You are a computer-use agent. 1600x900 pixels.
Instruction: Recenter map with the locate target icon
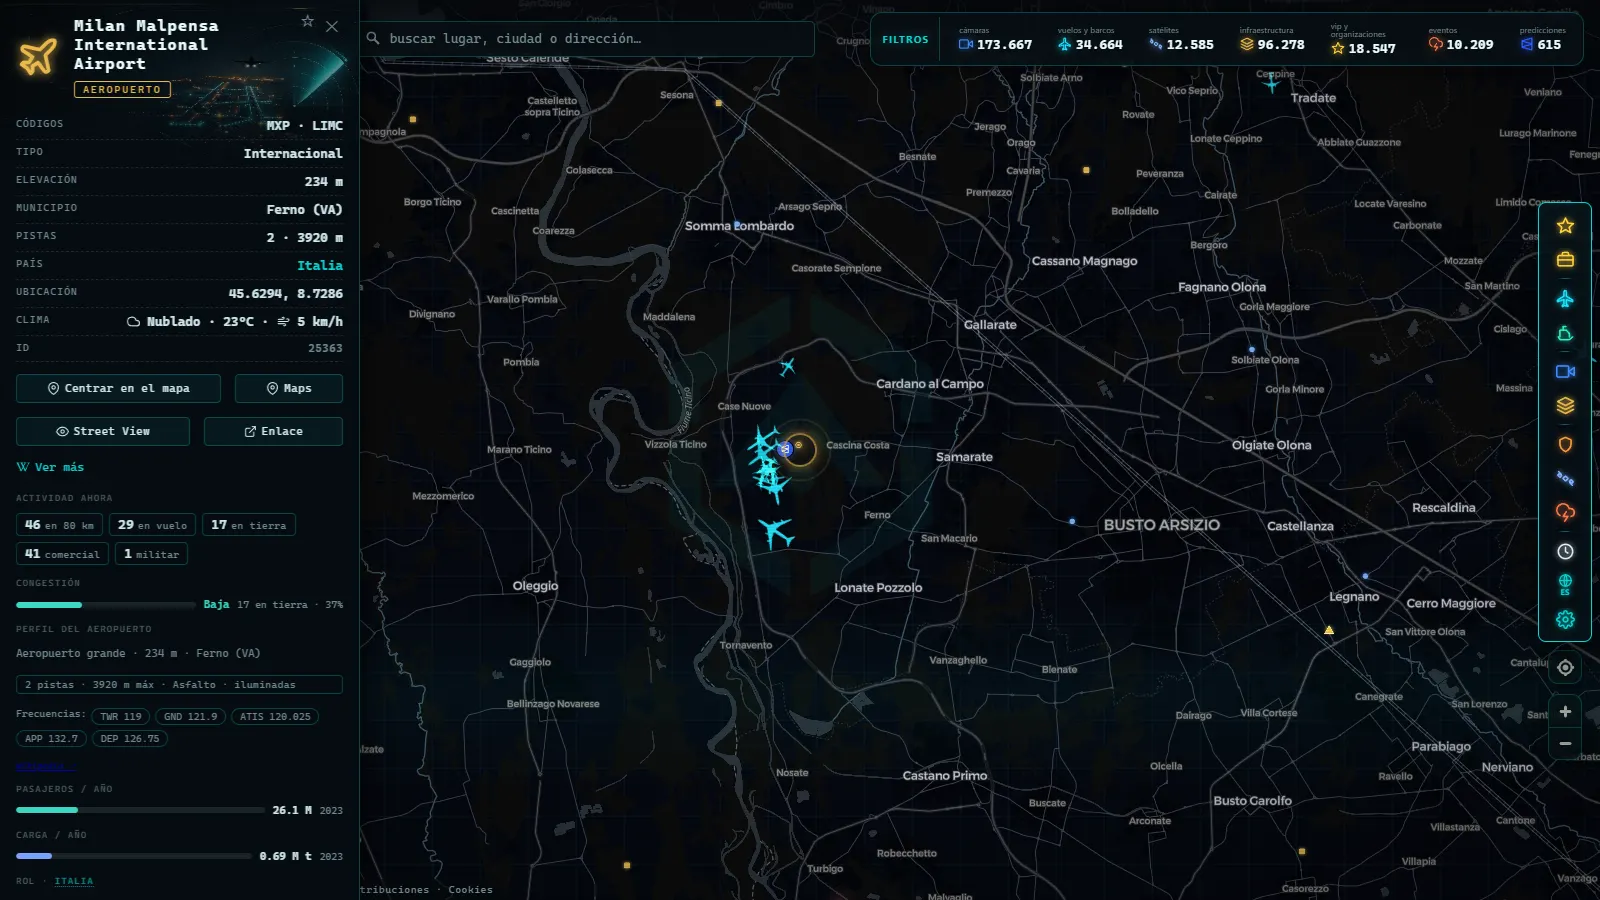pos(1565,667)
